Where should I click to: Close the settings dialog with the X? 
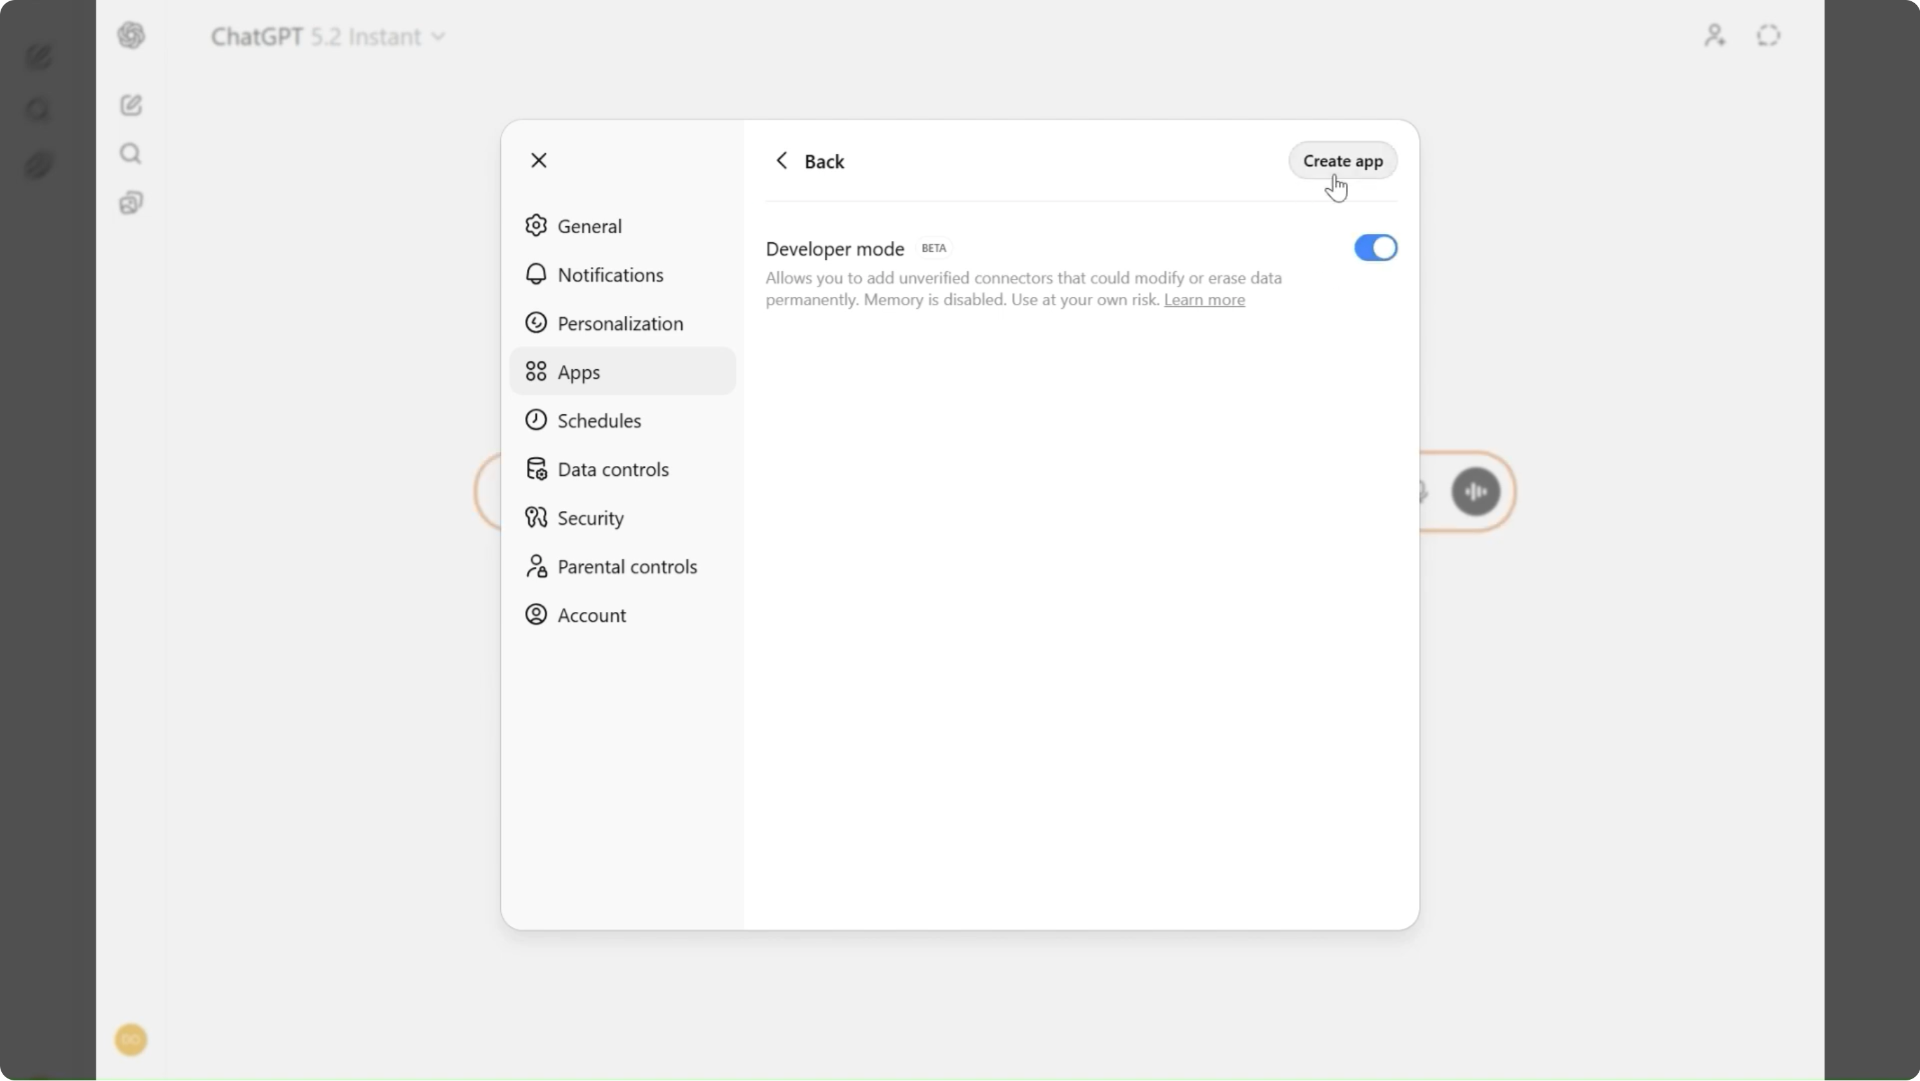coord(538,160)
